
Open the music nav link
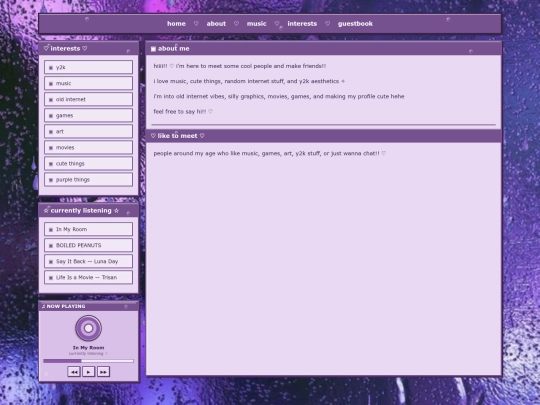256,24
